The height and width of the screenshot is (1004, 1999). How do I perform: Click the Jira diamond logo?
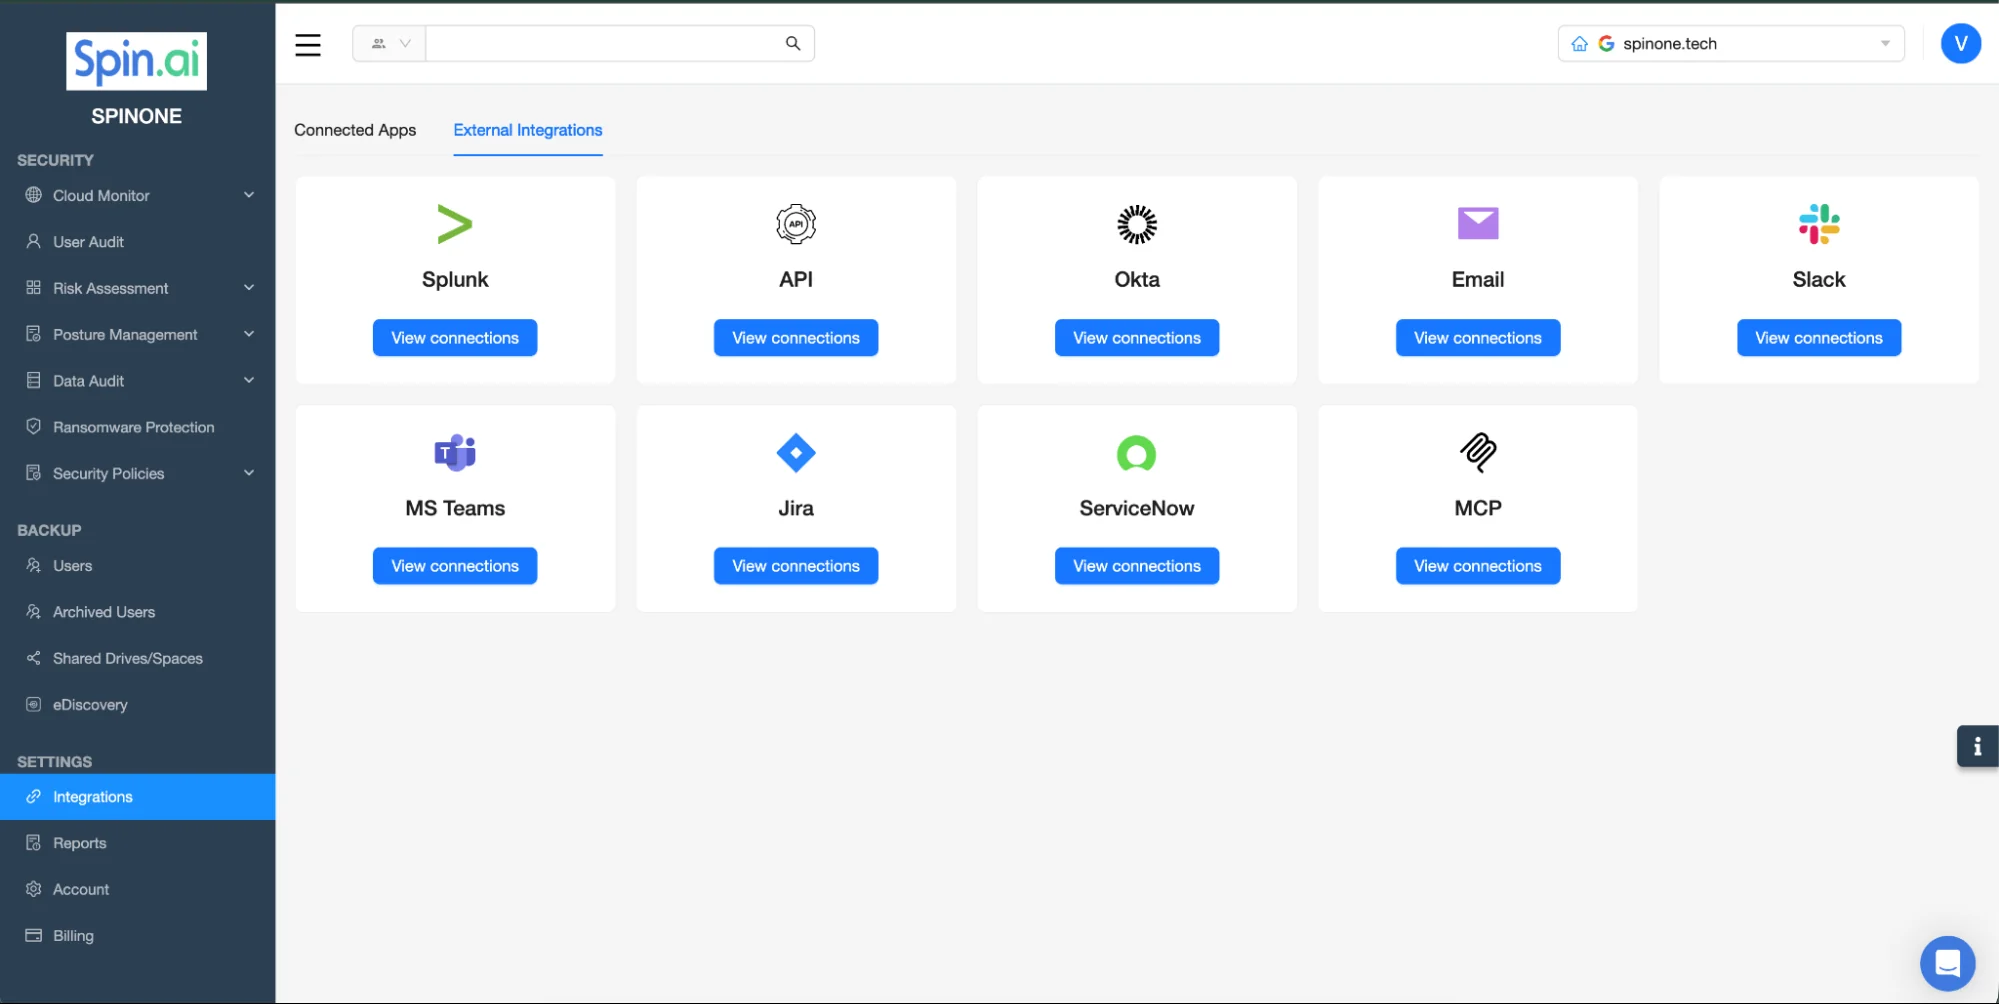796,453
